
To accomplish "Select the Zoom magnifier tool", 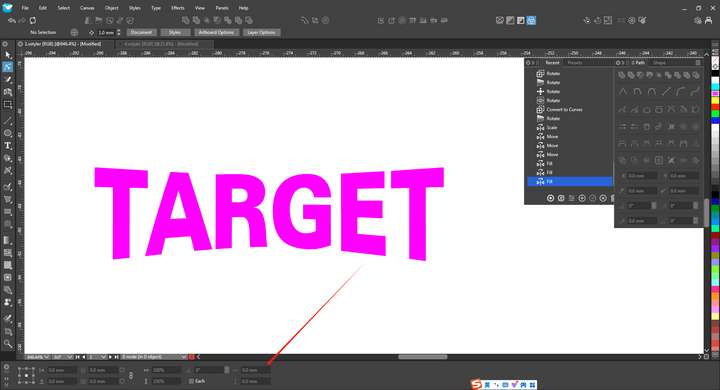I will click(8, 344).
